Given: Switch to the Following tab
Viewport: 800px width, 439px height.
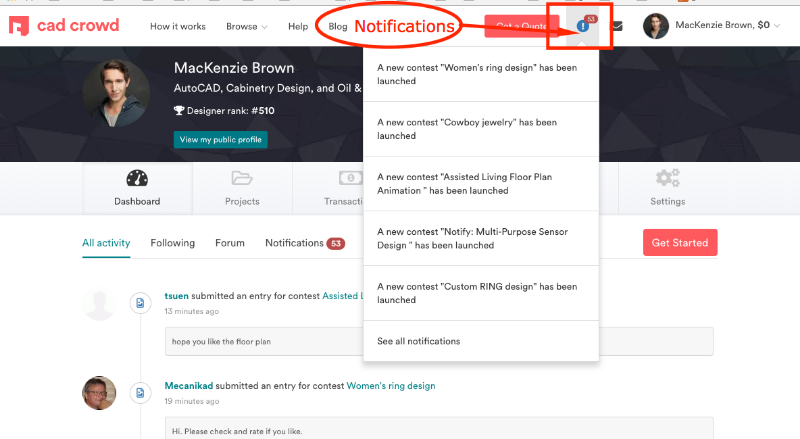Looking at the screenshot, I should coord(172,243).
